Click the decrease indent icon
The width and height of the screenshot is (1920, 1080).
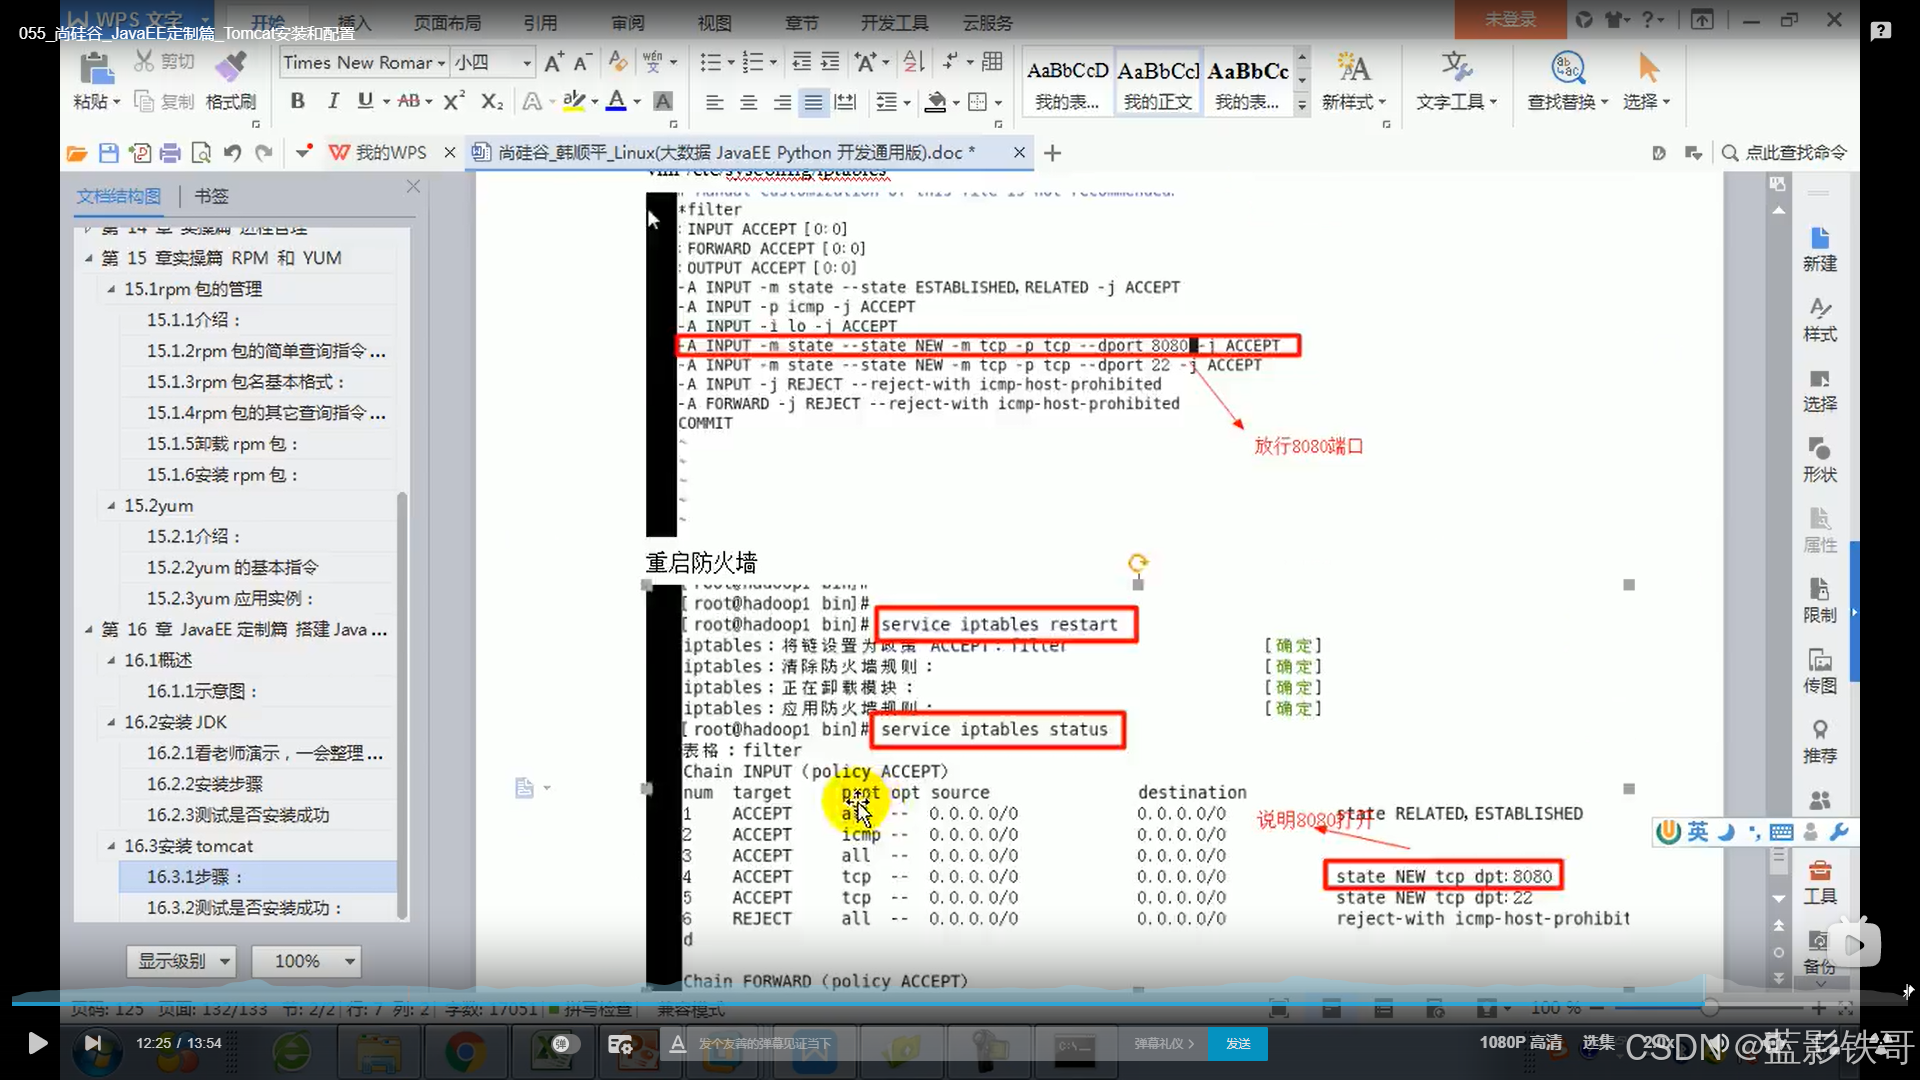[x=801, y=62]
